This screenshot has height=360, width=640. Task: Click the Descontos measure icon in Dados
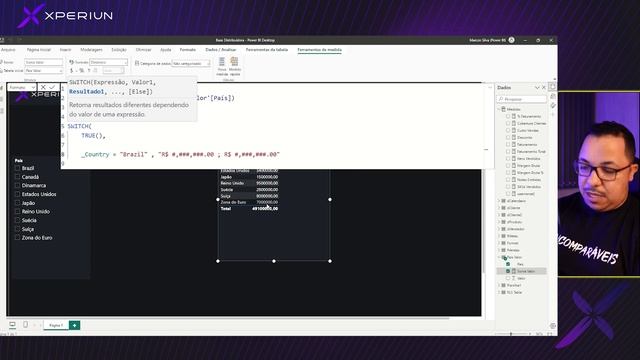pyautogui.click(x=514, y=138)
